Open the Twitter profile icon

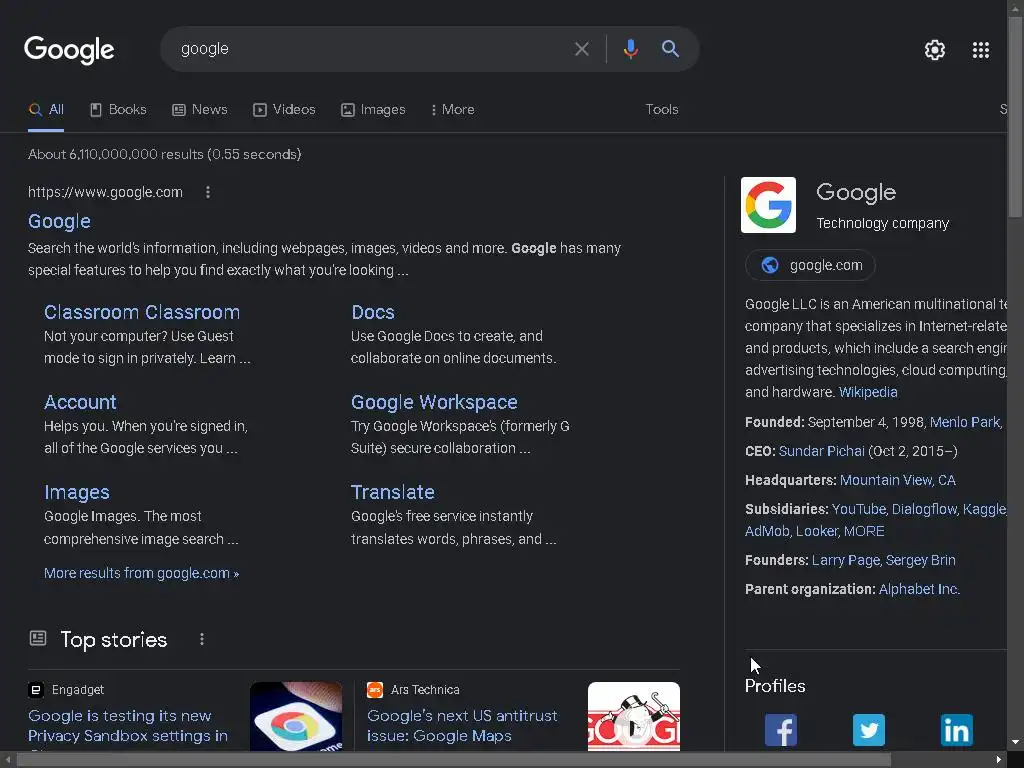(x=869, y=729)
